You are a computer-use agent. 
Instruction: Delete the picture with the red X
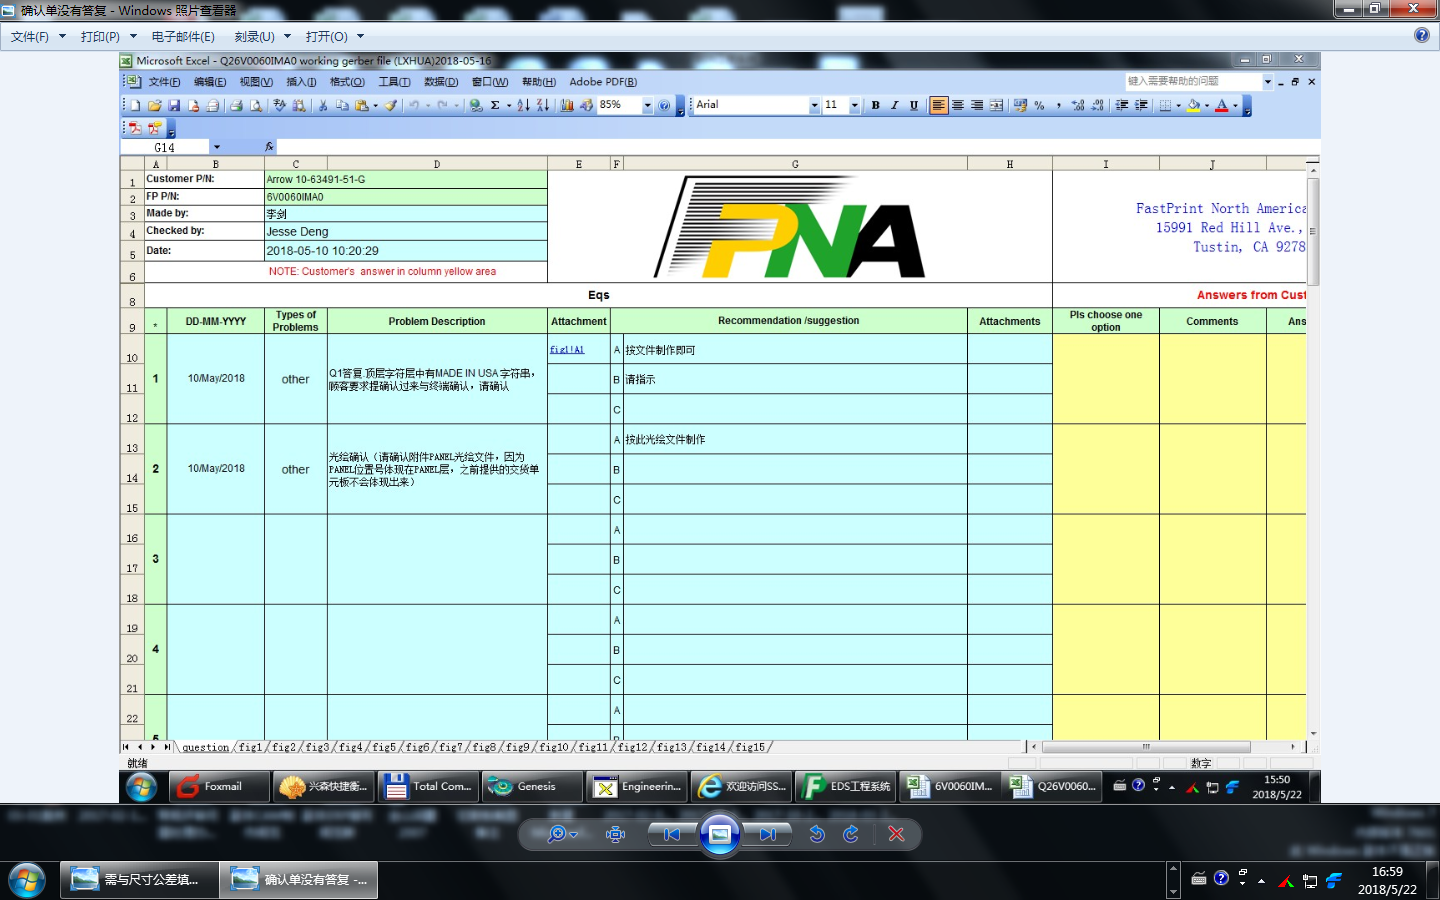click(x=896, y=834)
